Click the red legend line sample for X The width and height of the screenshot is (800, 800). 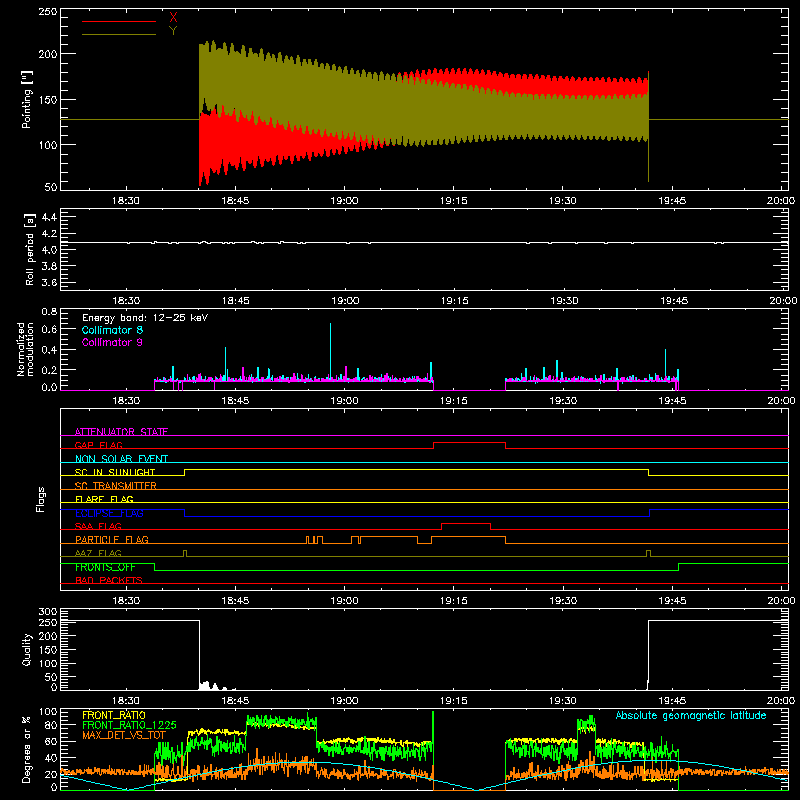coord(119,21)
